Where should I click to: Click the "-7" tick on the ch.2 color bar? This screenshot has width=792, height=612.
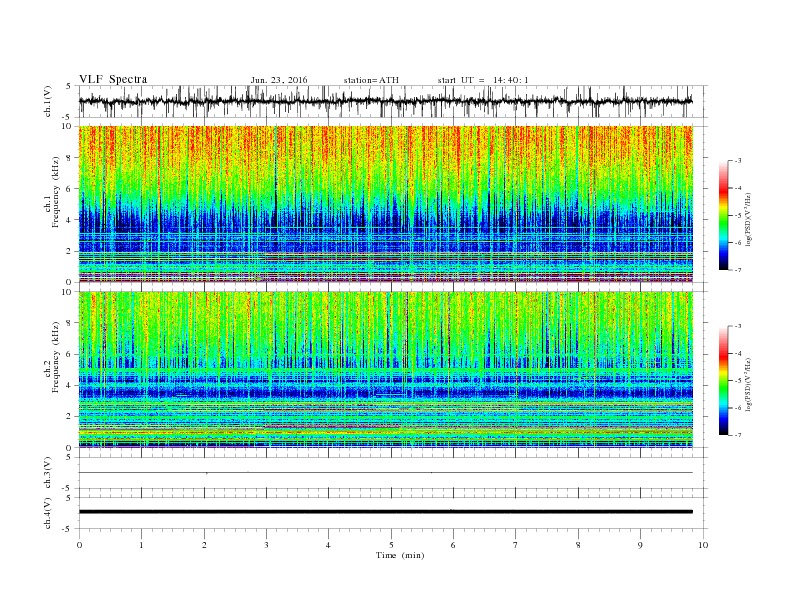click(x=738, y=435)
